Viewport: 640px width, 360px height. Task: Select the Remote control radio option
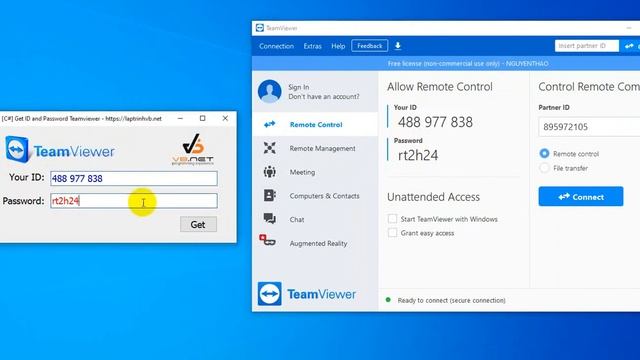(544, 153)
